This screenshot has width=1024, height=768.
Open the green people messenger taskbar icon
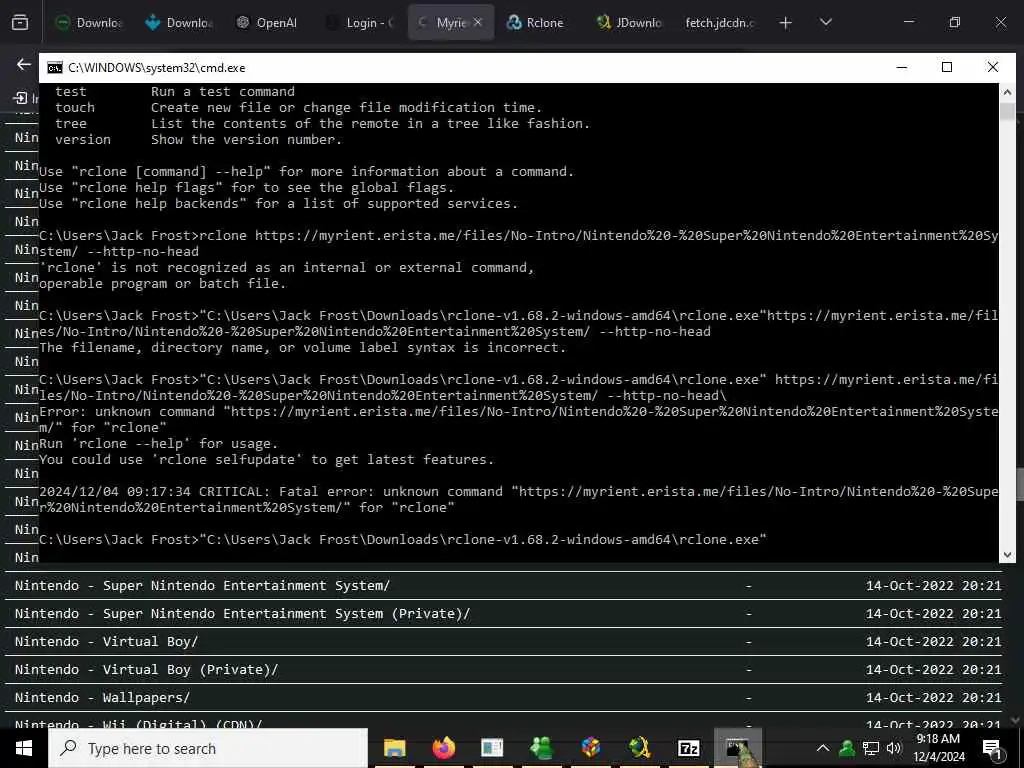tap(541, 748)
